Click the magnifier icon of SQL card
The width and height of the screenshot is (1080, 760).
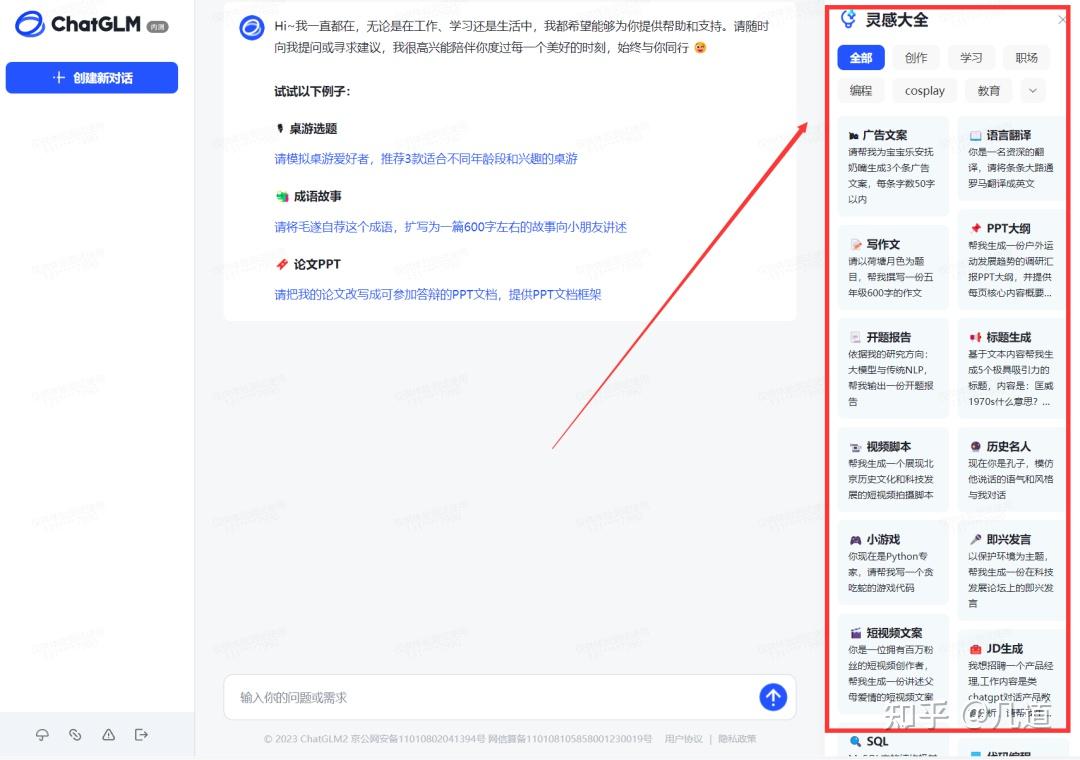point(855,741)
